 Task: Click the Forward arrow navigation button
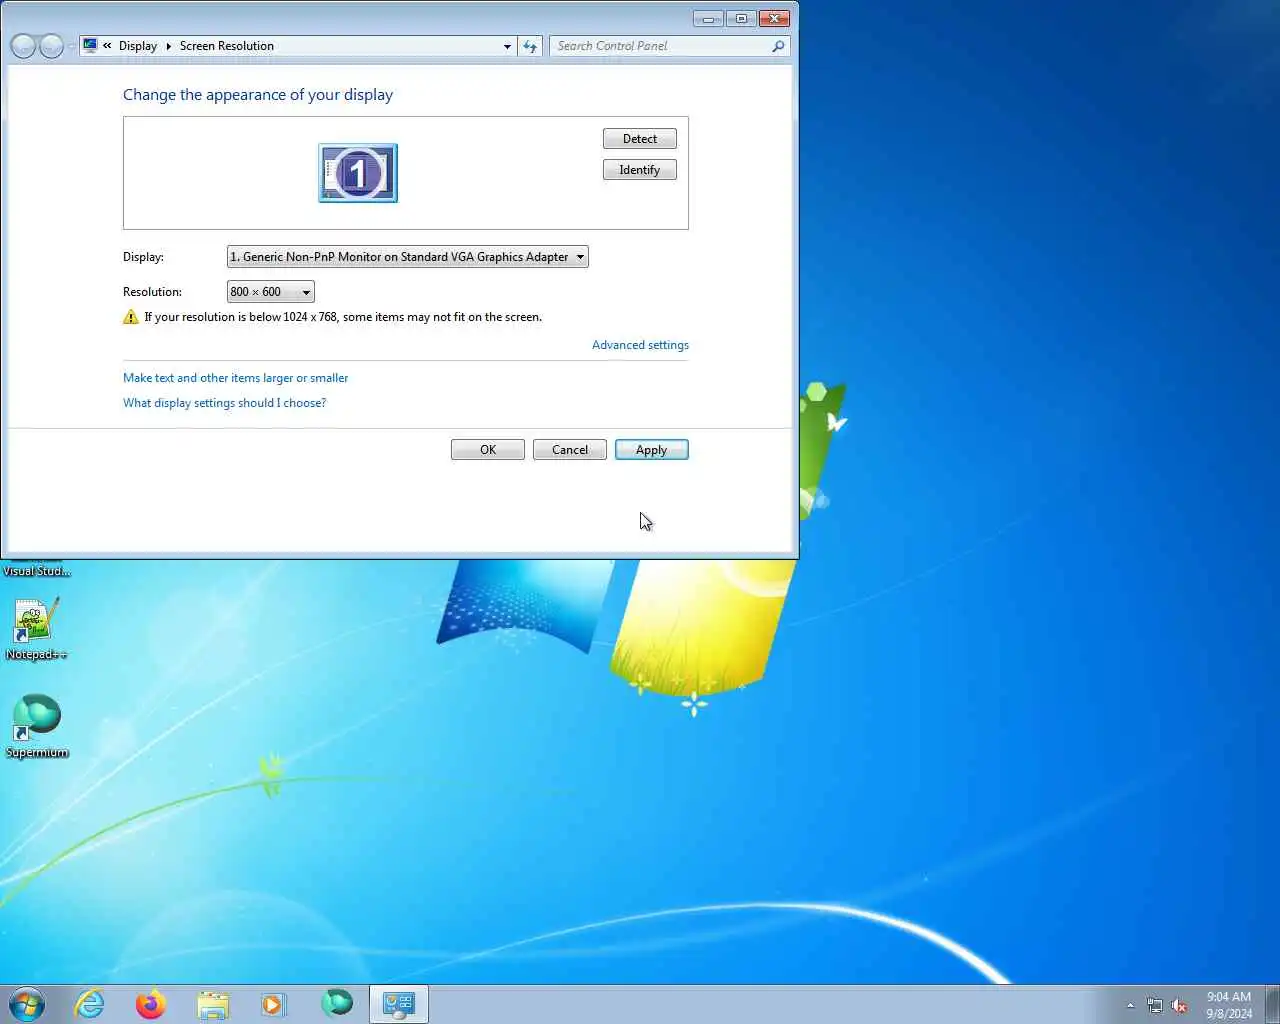pos(52,46)
